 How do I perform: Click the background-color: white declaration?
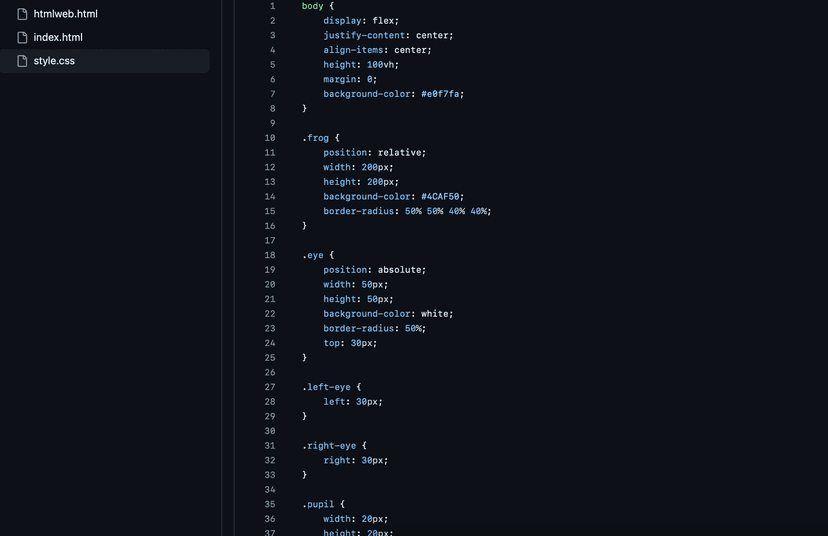(x=388, y=314)
